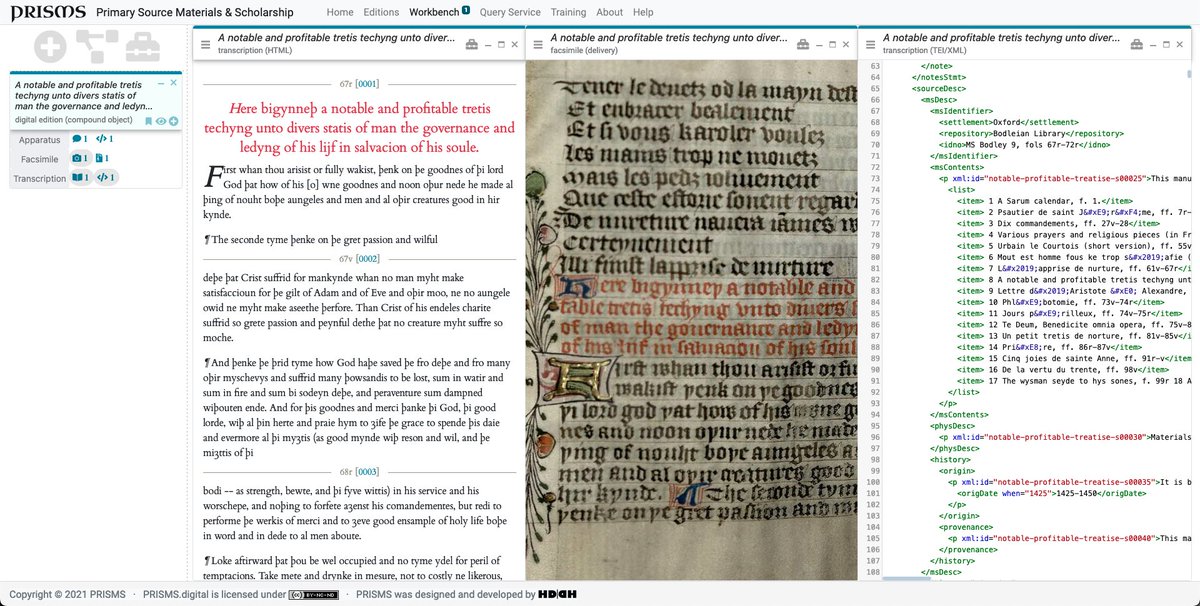Close the facsimile delivery panel
Image resolution: width=1200 pixels, height=606 pixels.
pyautogui.click(x=847, y=45)
